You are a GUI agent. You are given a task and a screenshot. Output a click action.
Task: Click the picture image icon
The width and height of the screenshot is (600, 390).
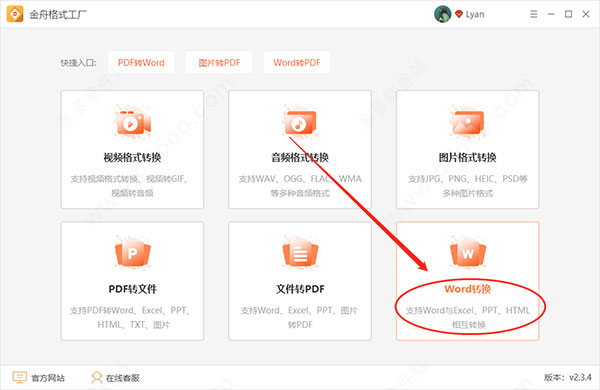click(468, 122)
